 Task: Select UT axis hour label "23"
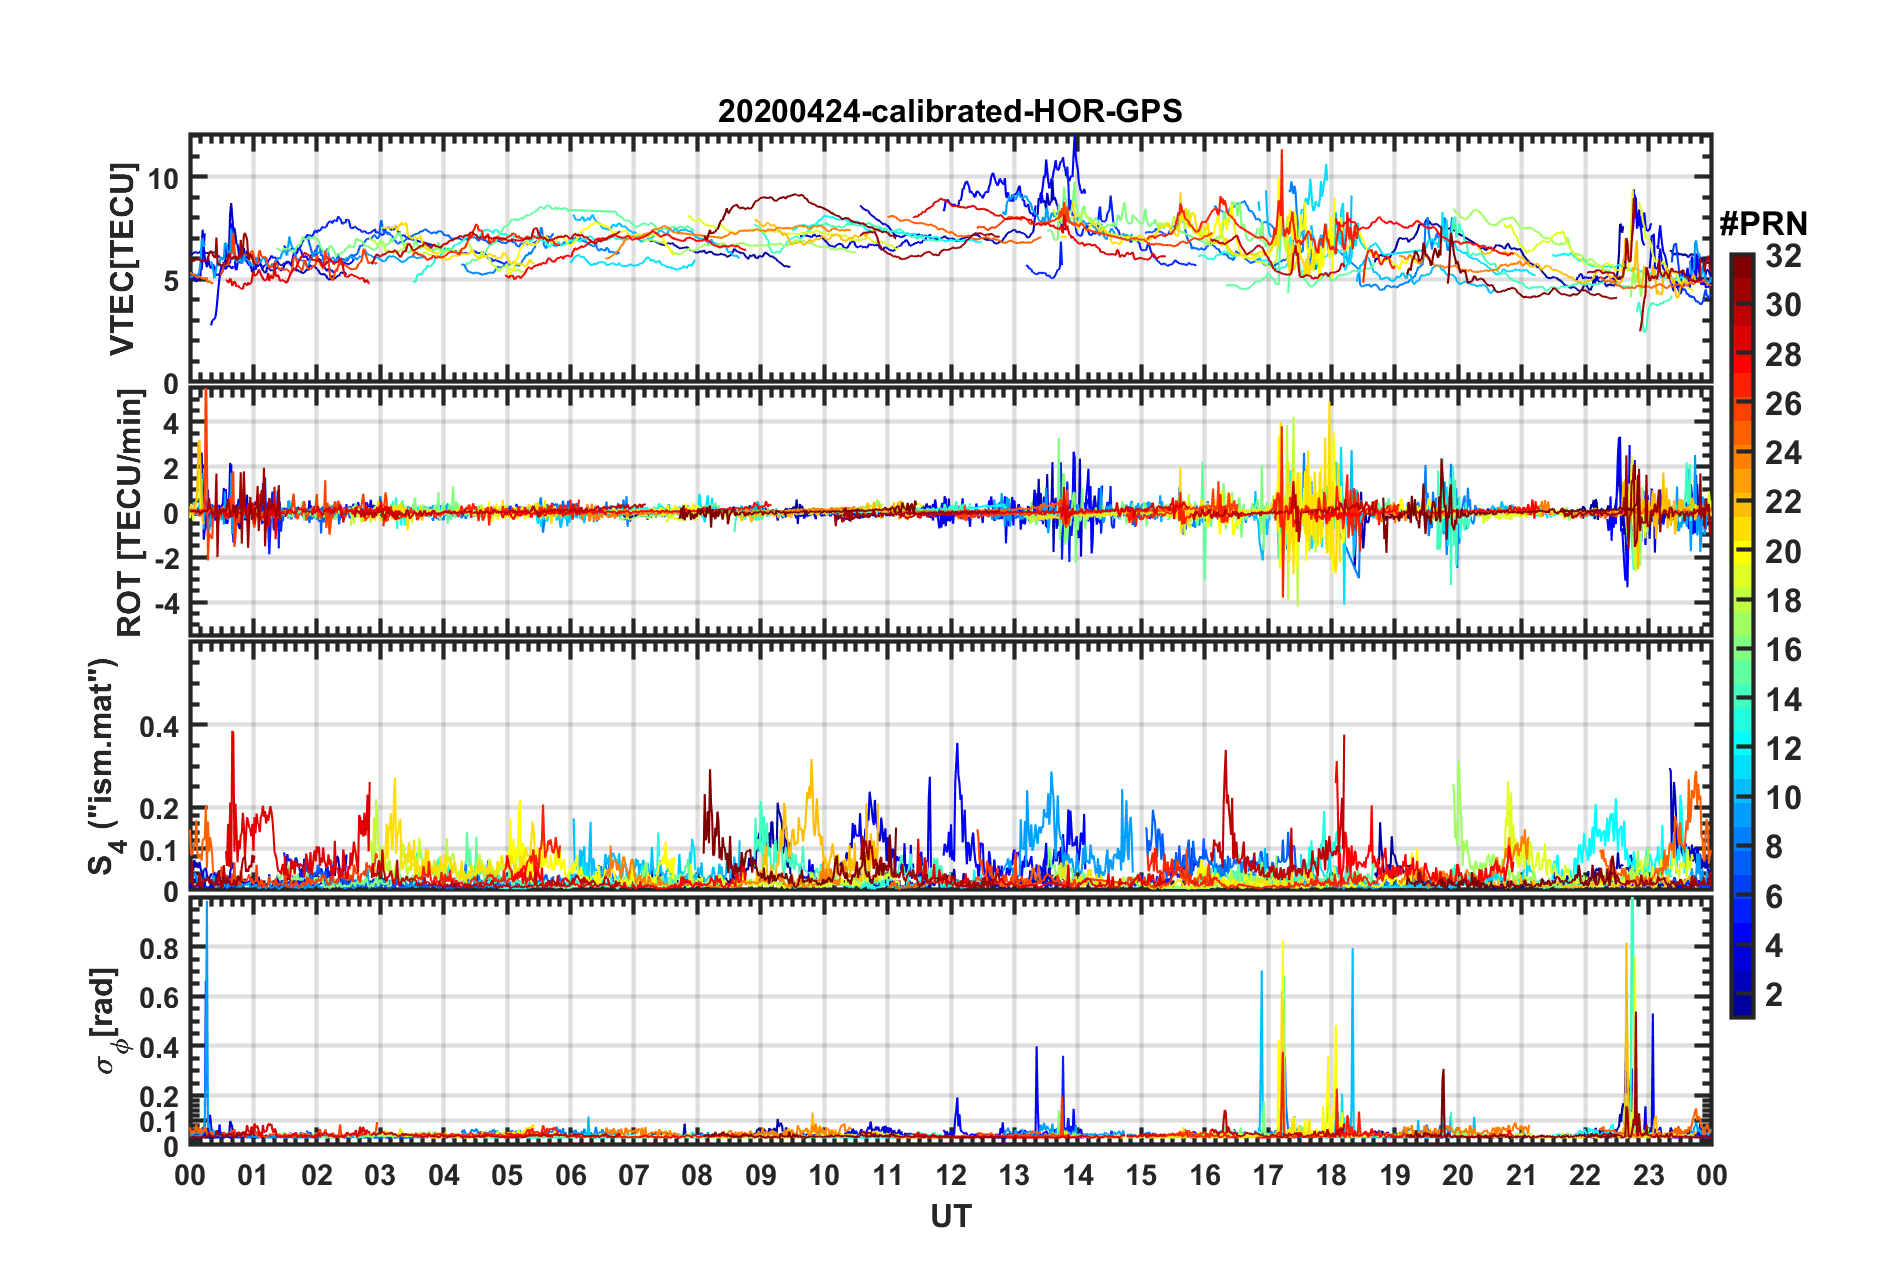(1648, 1175)
